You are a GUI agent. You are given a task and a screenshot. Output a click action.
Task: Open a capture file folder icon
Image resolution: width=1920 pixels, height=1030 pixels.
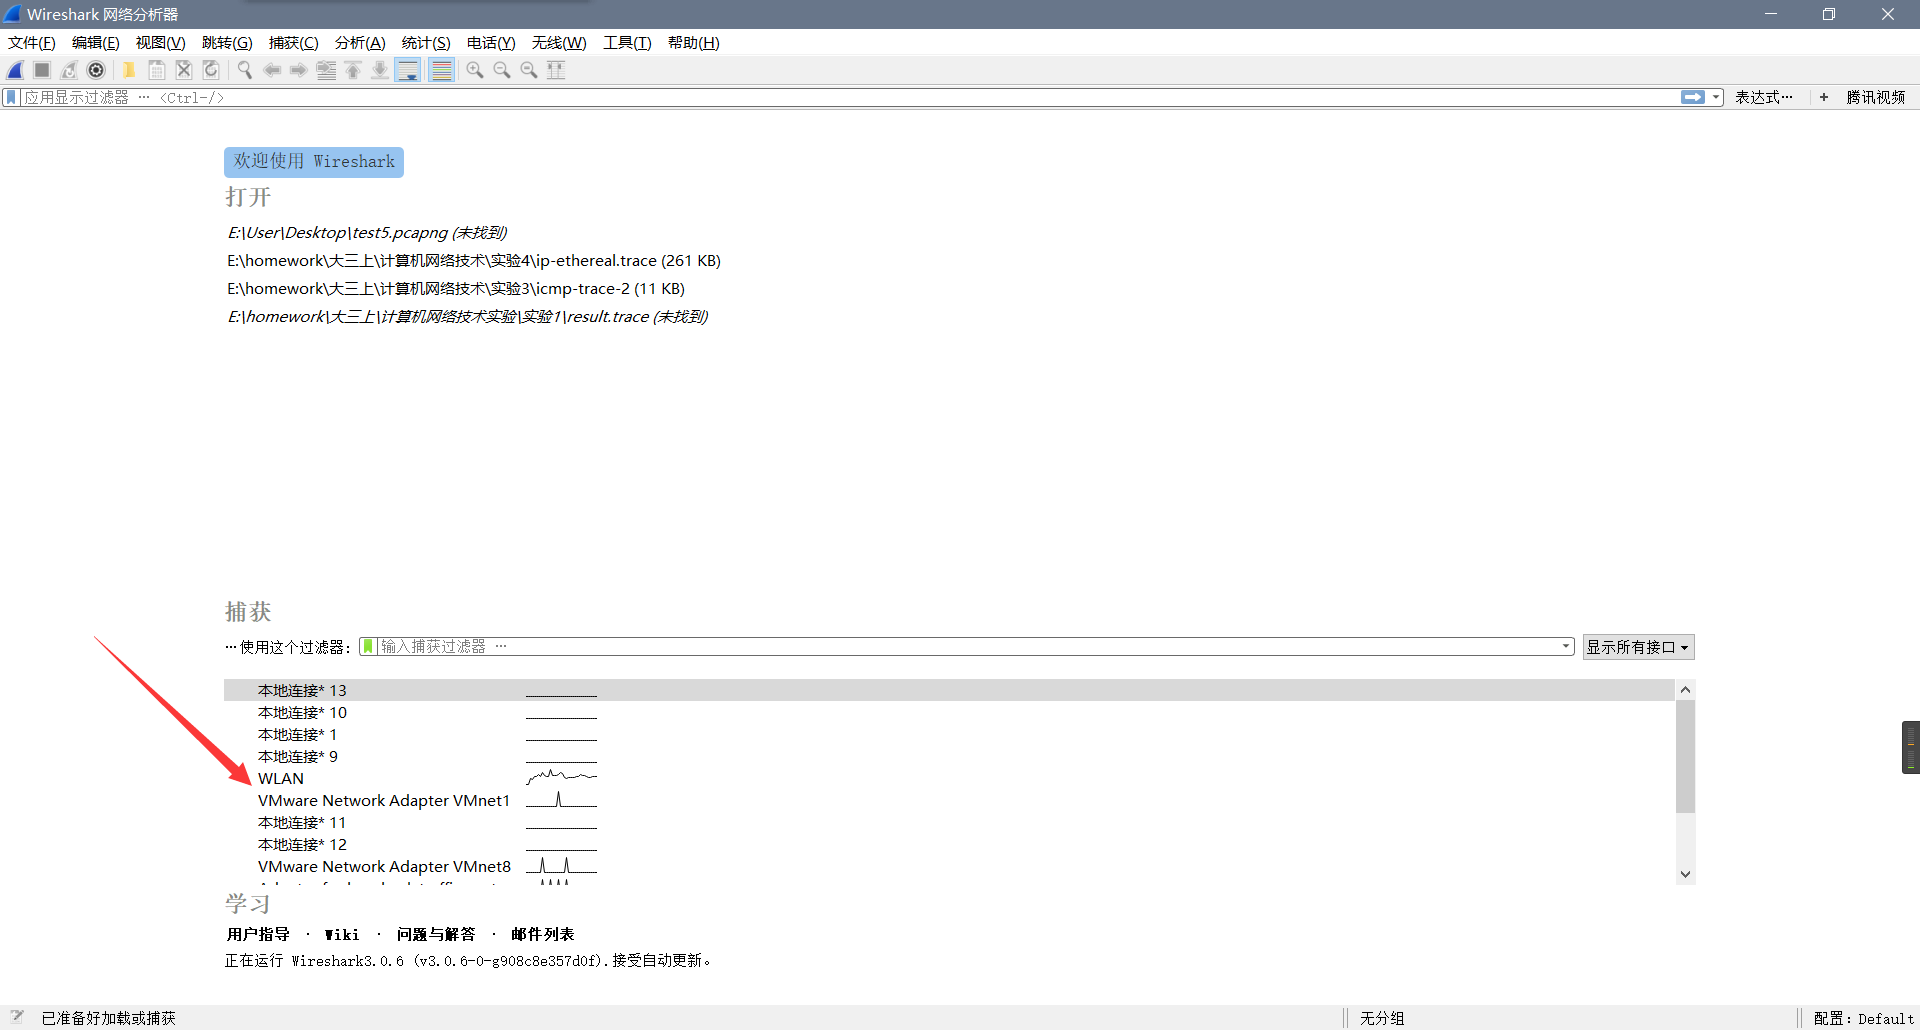129,70
